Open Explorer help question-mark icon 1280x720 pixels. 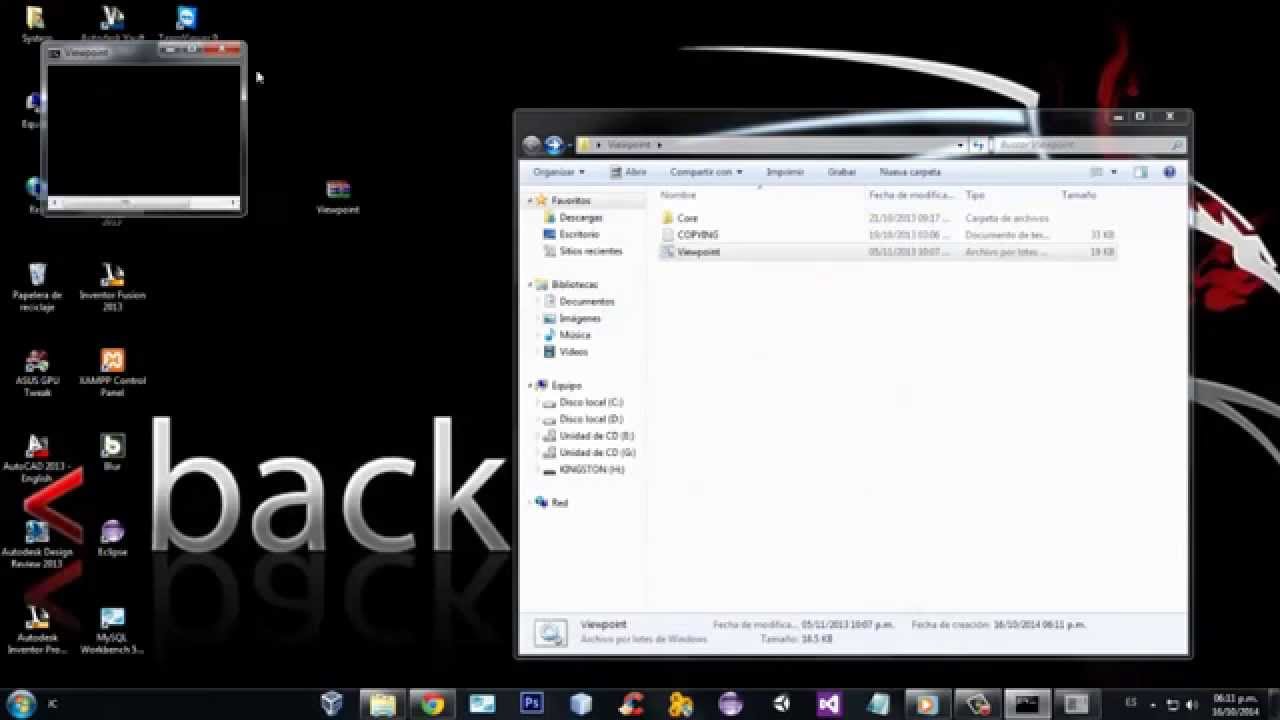1169,172
